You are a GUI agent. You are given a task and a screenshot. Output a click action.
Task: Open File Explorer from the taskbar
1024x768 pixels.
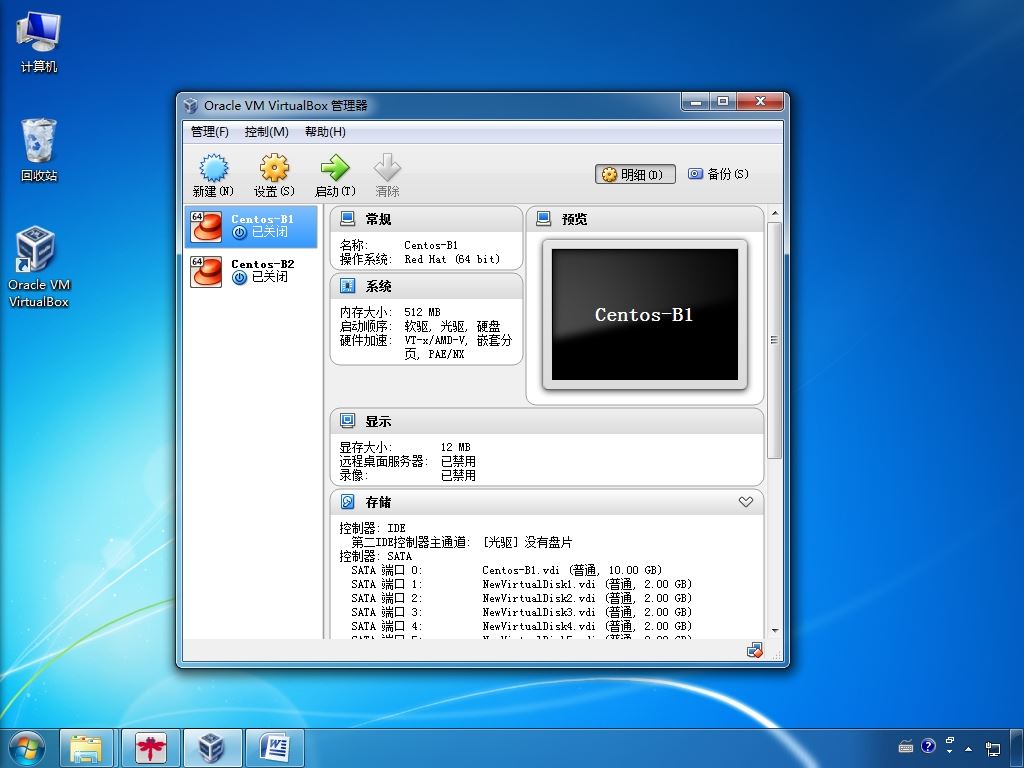click(86, 748)
